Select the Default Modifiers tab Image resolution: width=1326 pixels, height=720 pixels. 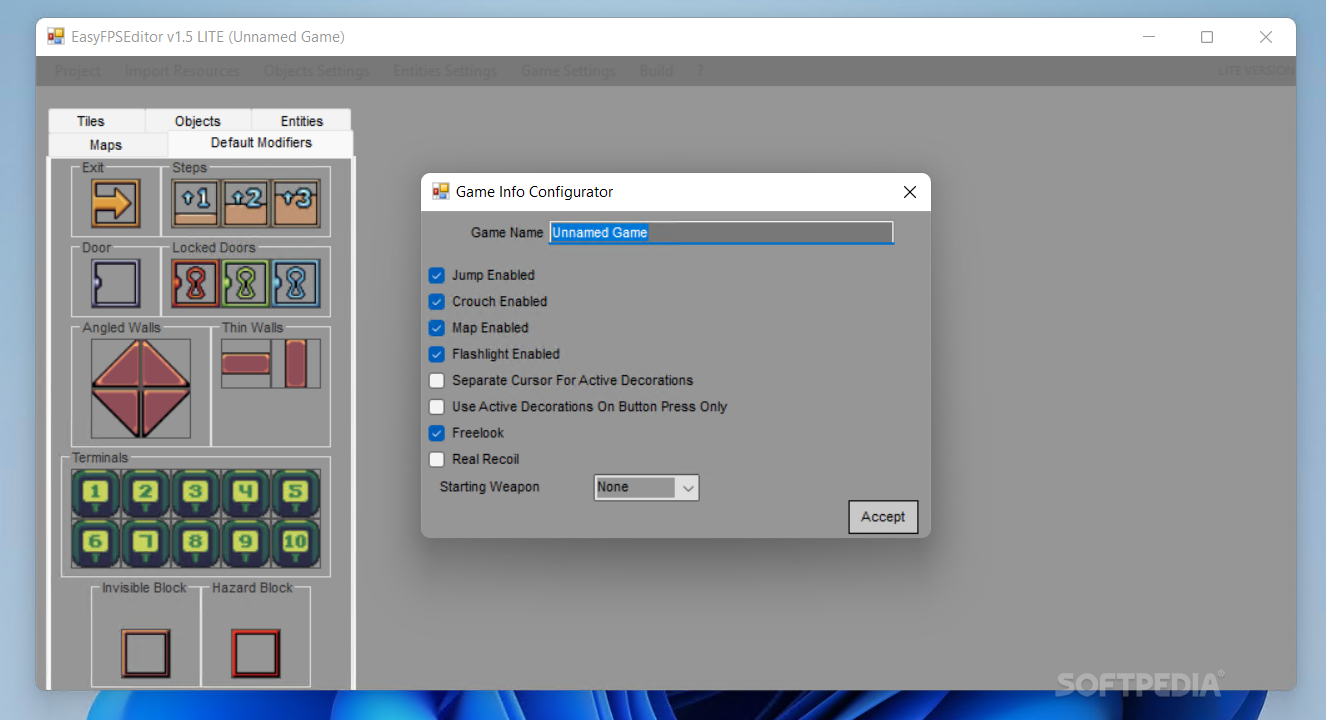261,143
